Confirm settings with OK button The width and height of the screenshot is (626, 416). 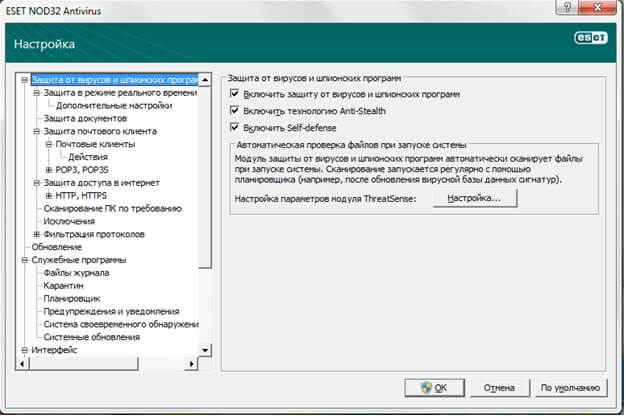pos(434,388)
